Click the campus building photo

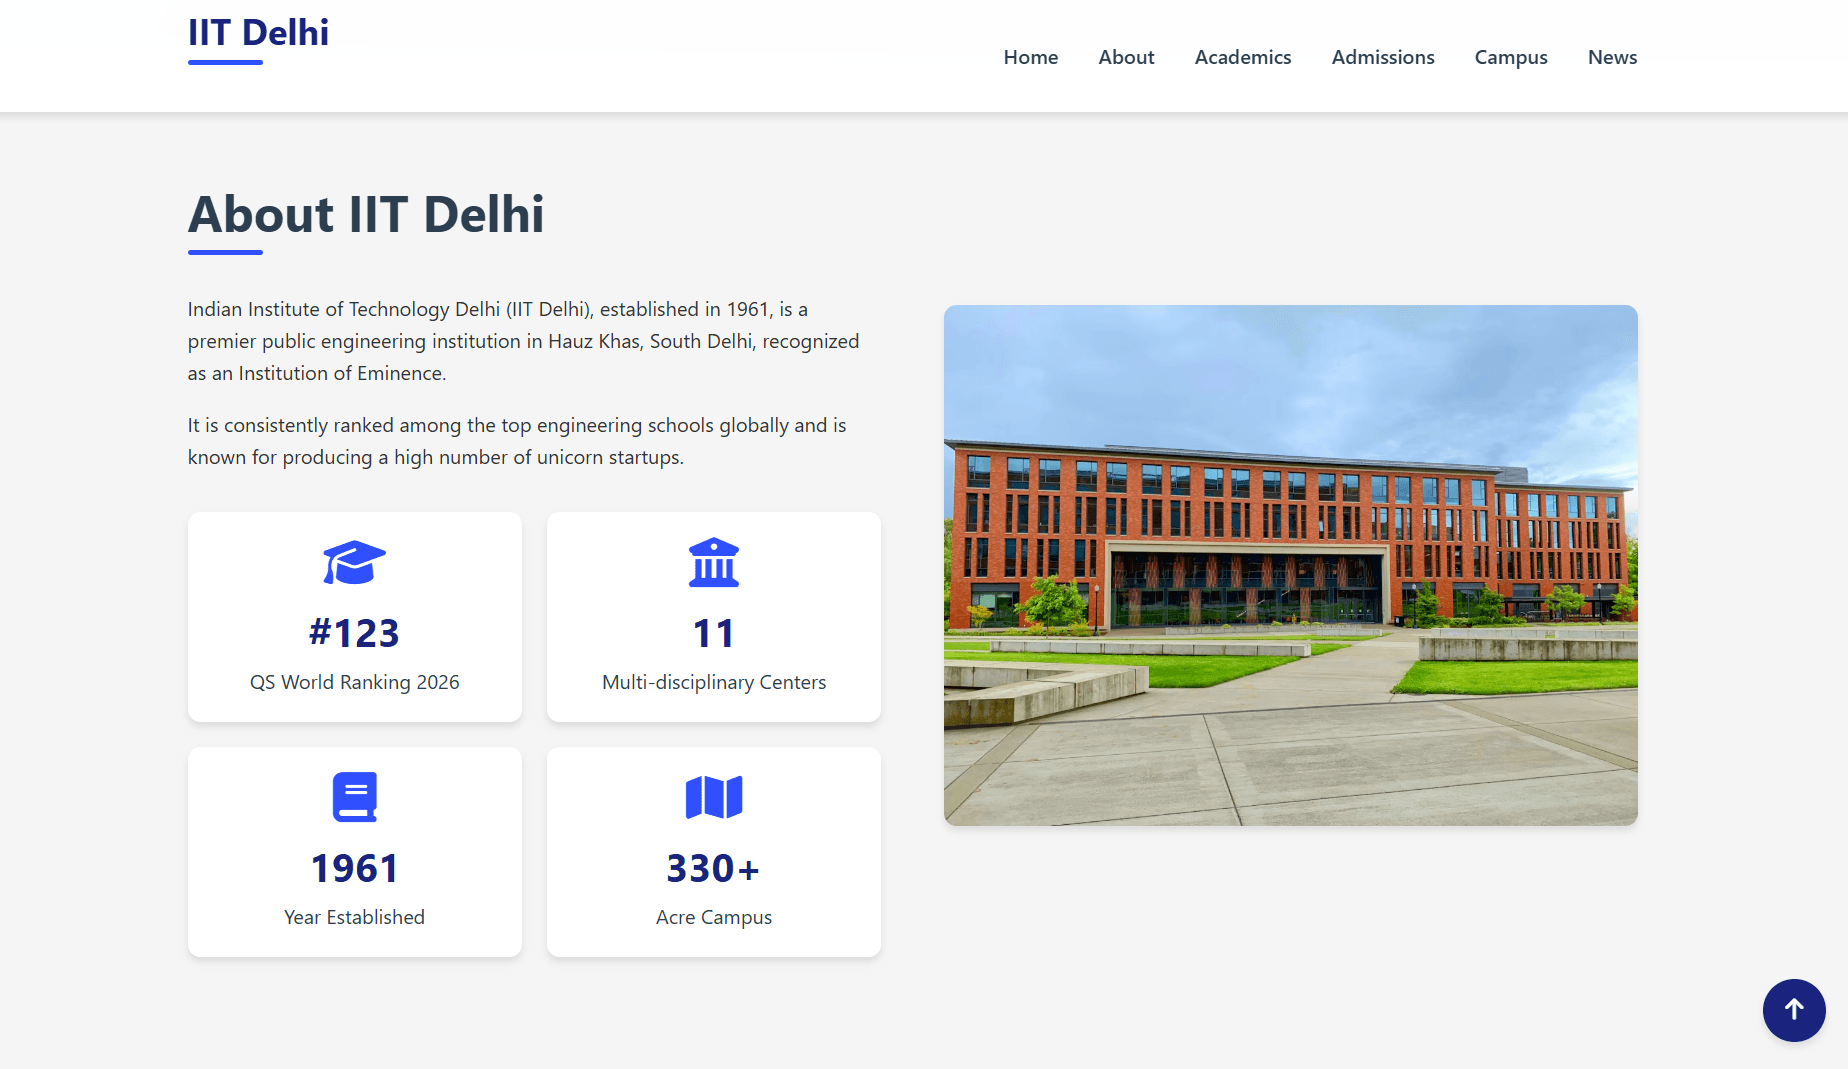click(x=1290, y=565)
